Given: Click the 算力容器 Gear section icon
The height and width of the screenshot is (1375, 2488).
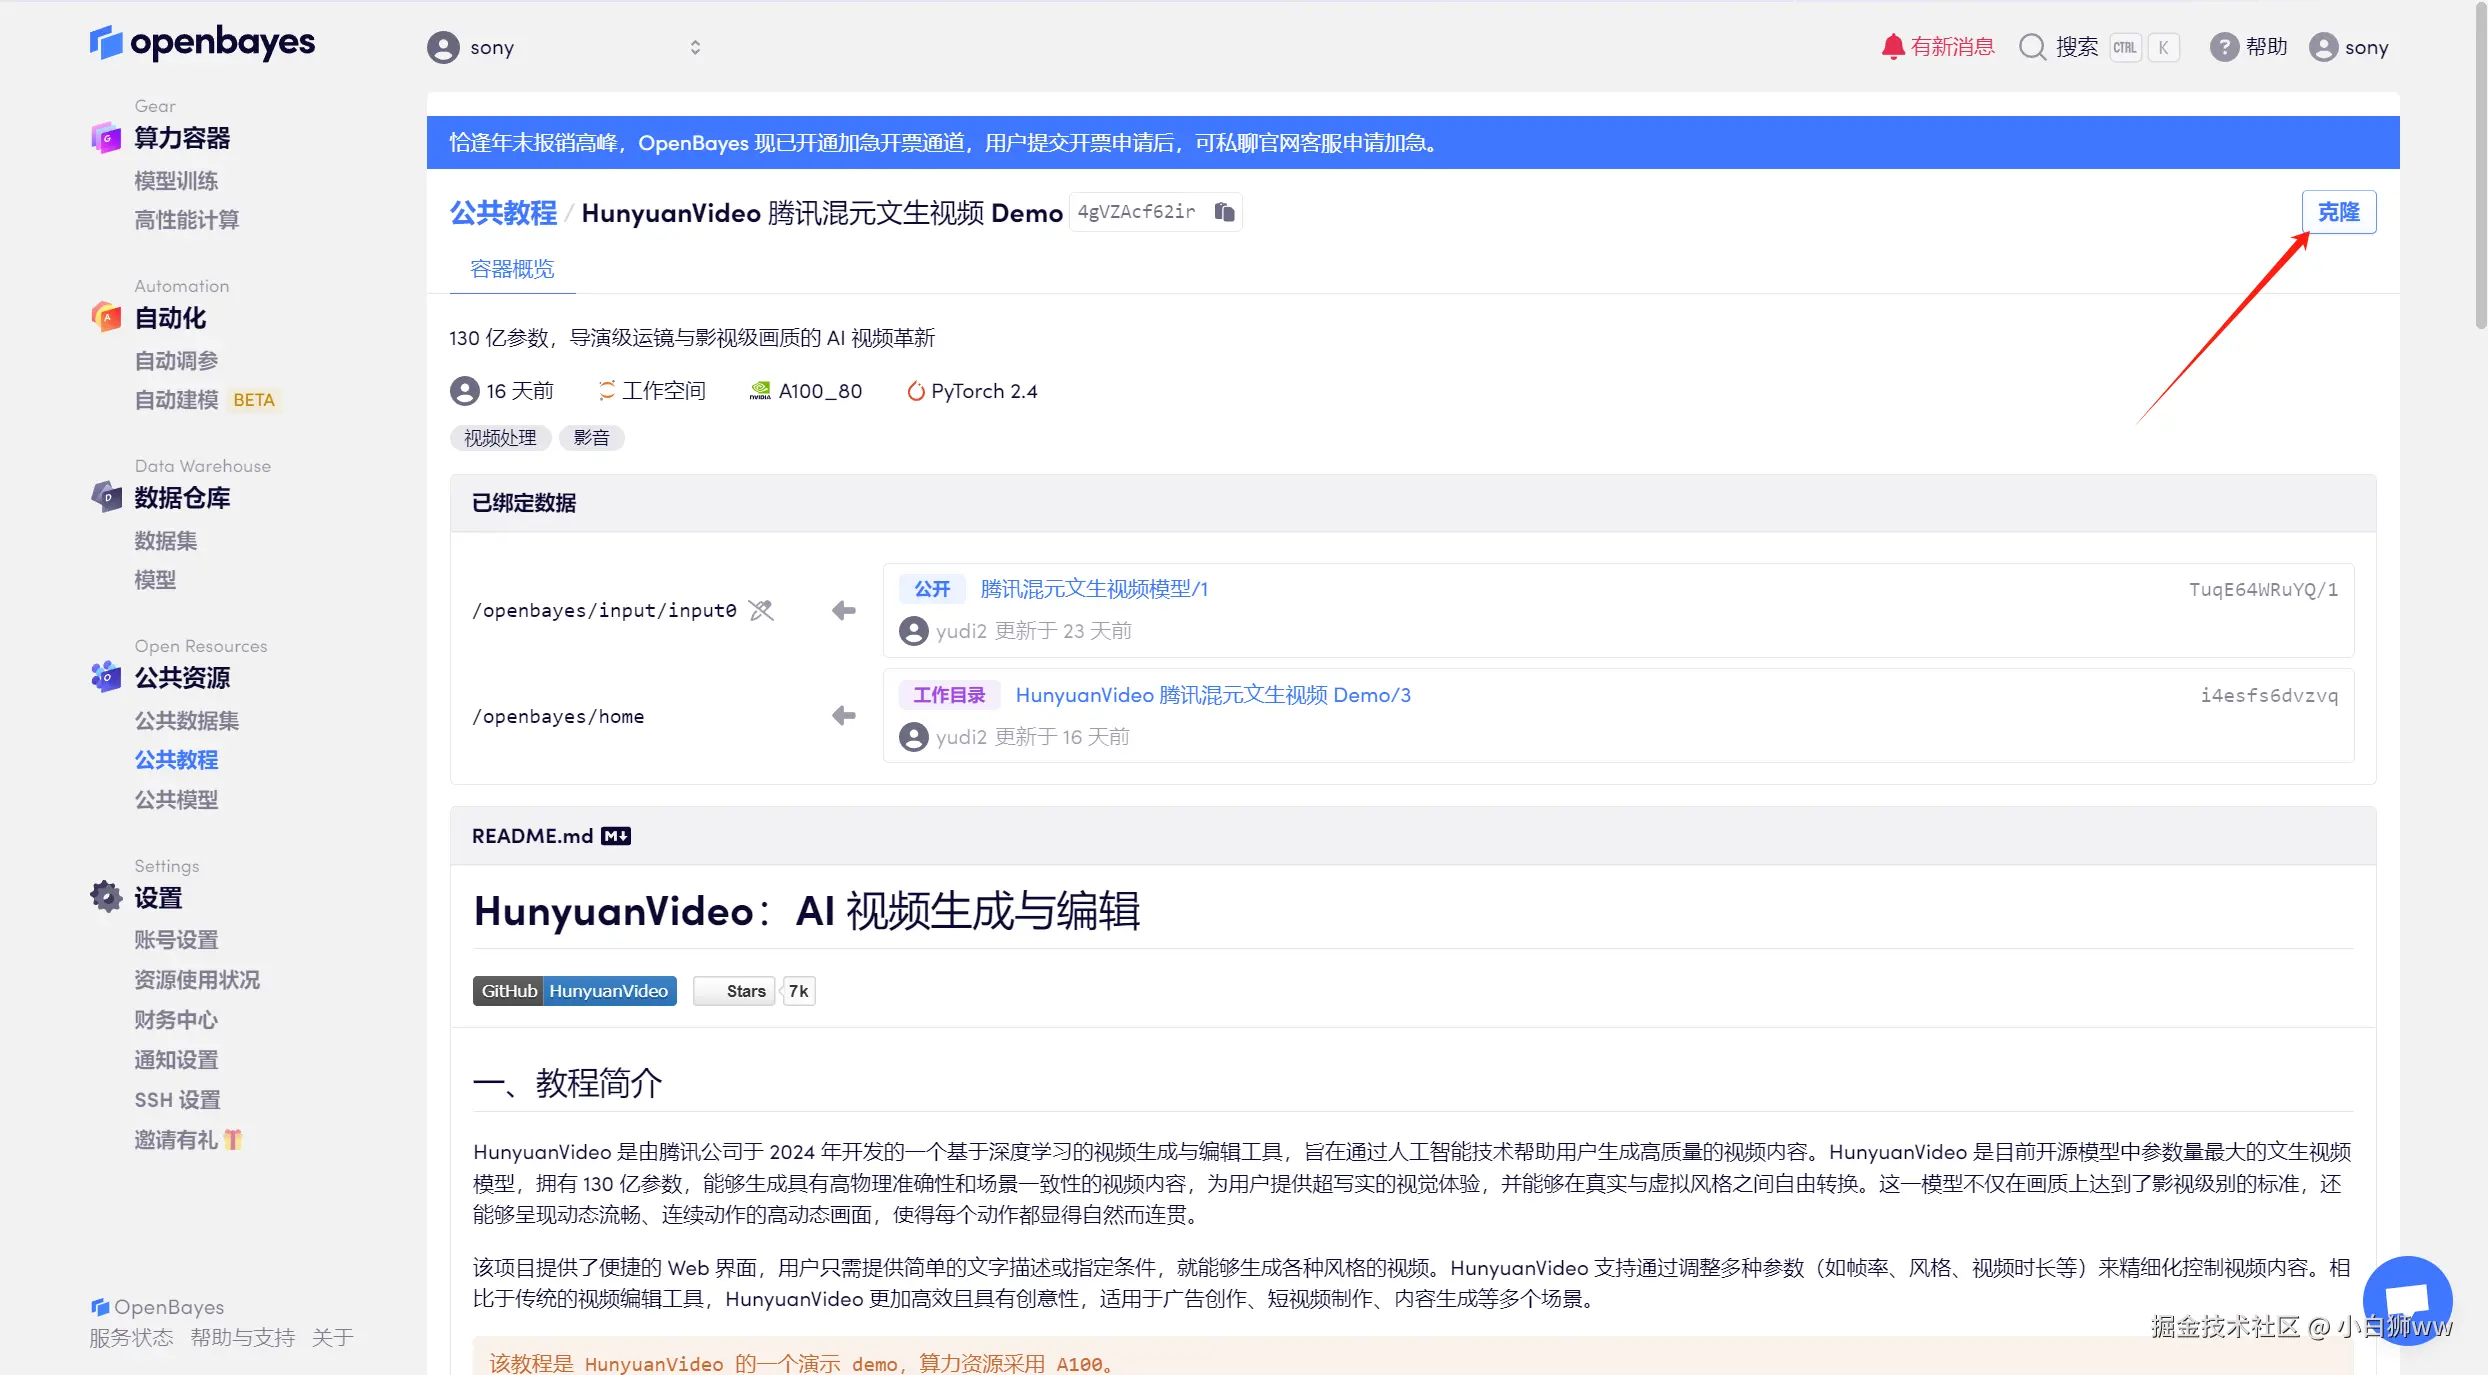Looking at the screenshot, I should tap(106, 138).
